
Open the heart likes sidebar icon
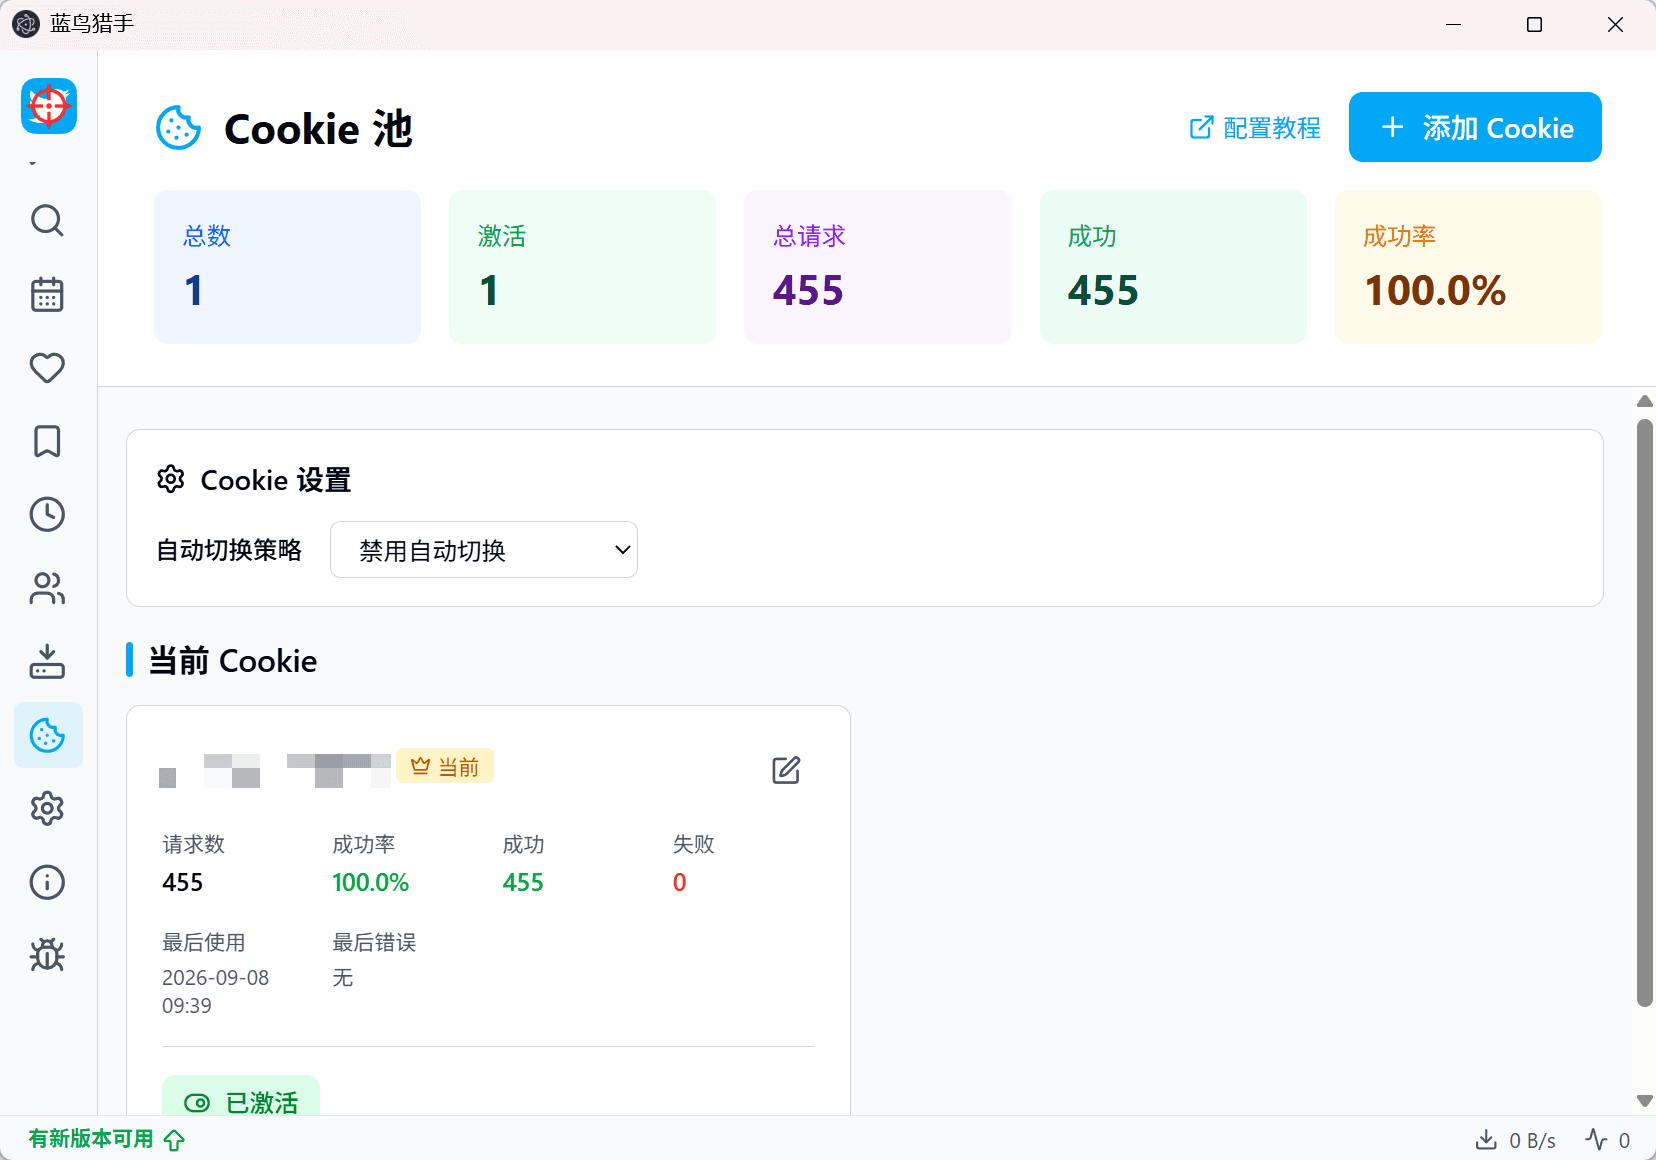pyautogui.click(x=47, y=368)
